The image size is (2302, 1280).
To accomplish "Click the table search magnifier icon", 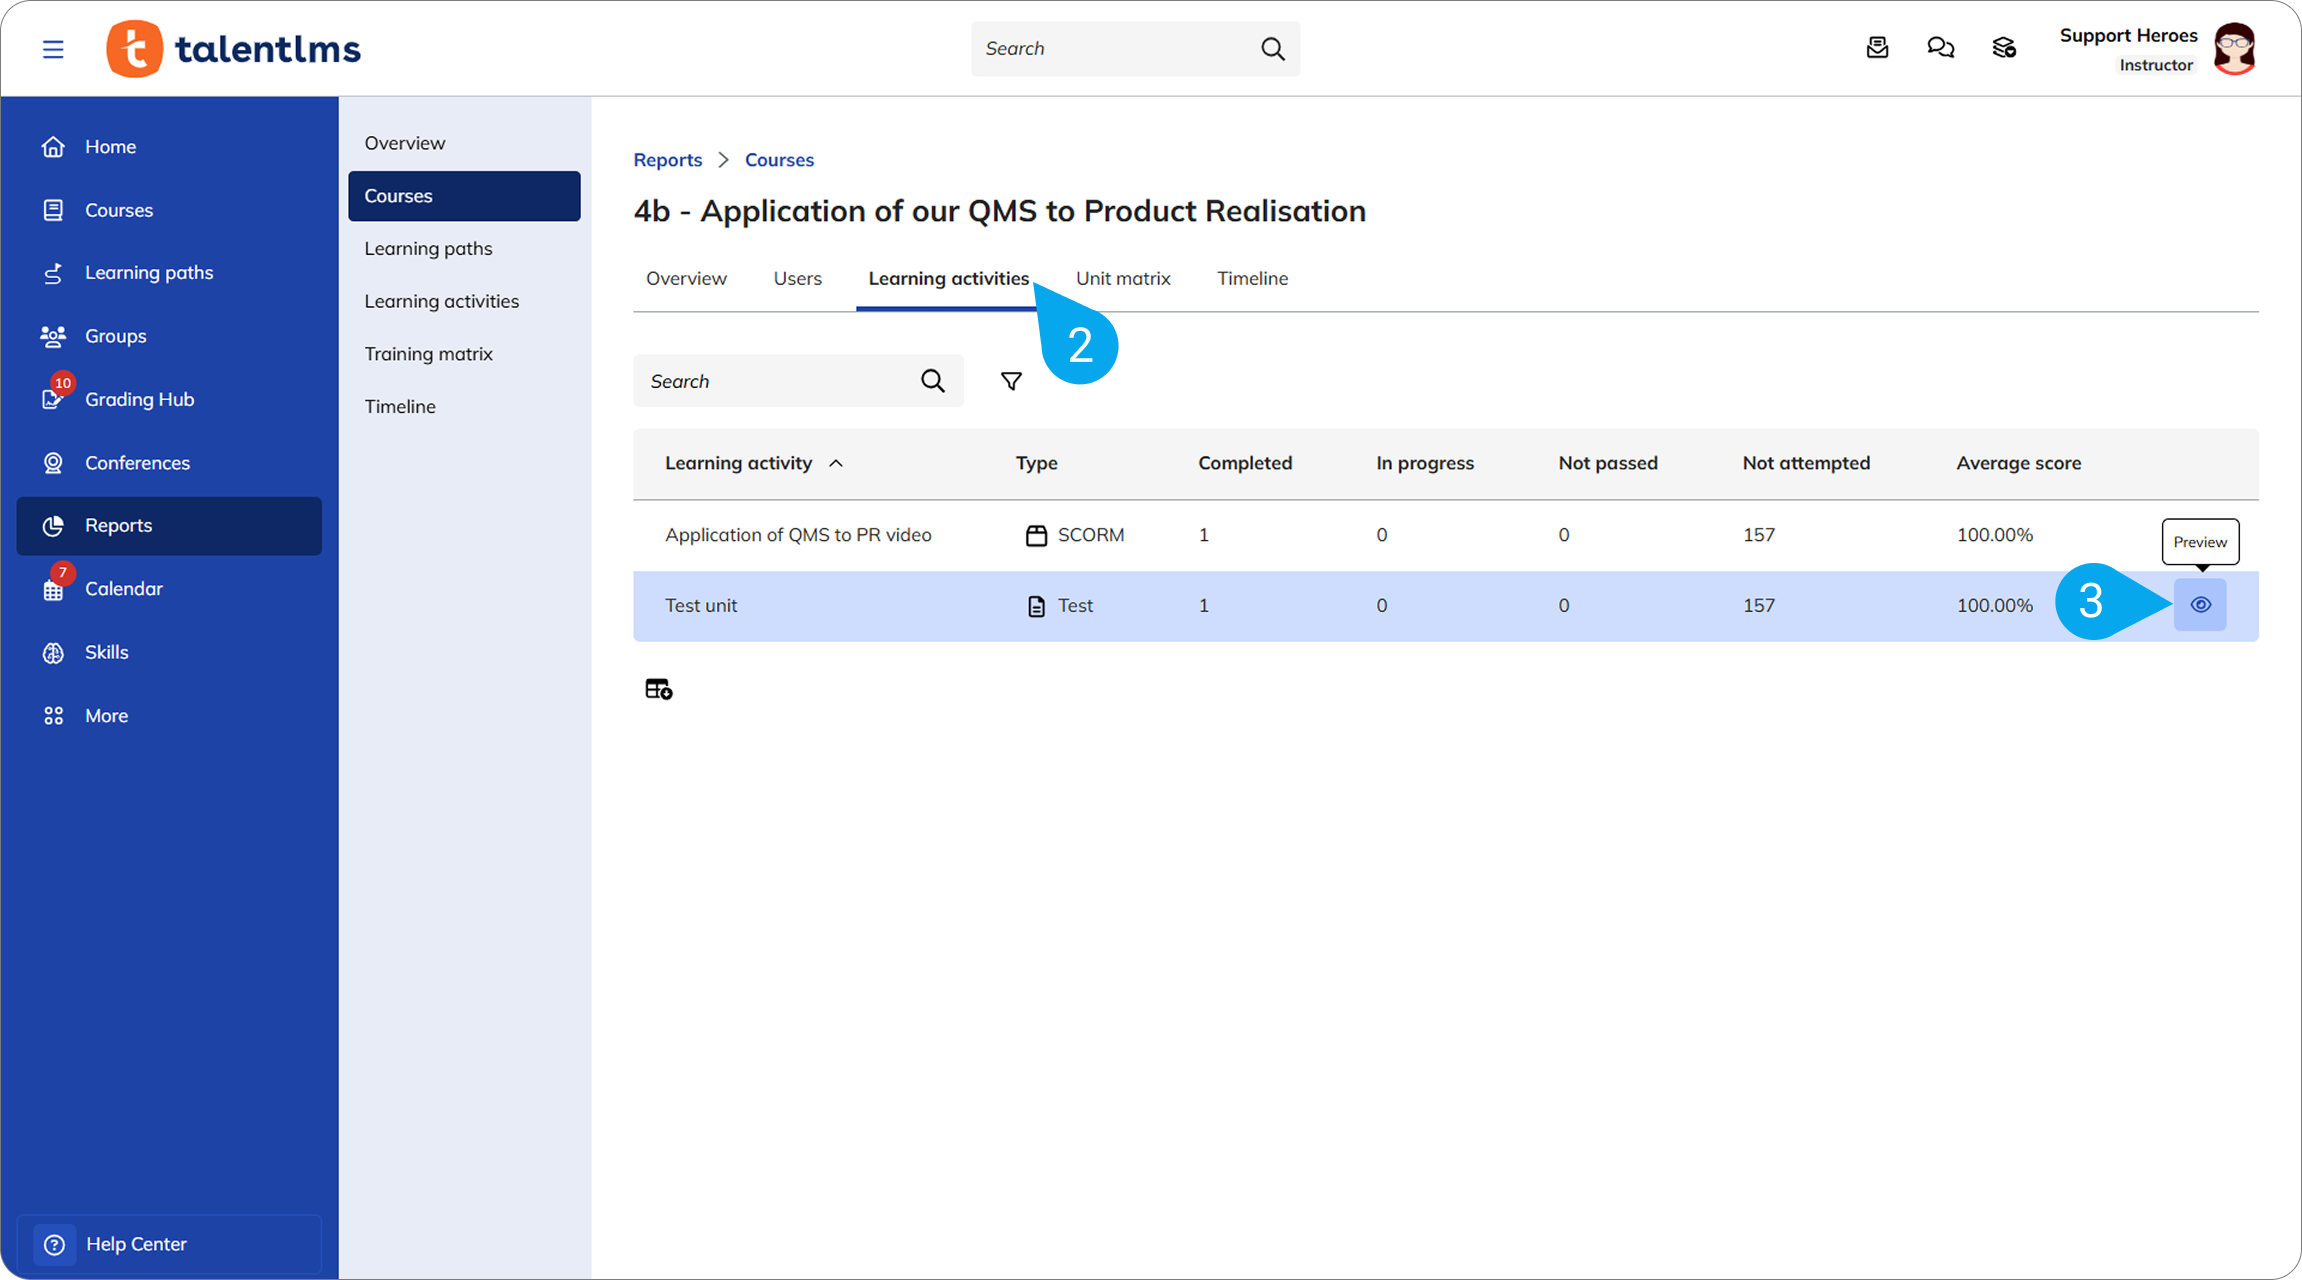I will click(x=932, y=381).
